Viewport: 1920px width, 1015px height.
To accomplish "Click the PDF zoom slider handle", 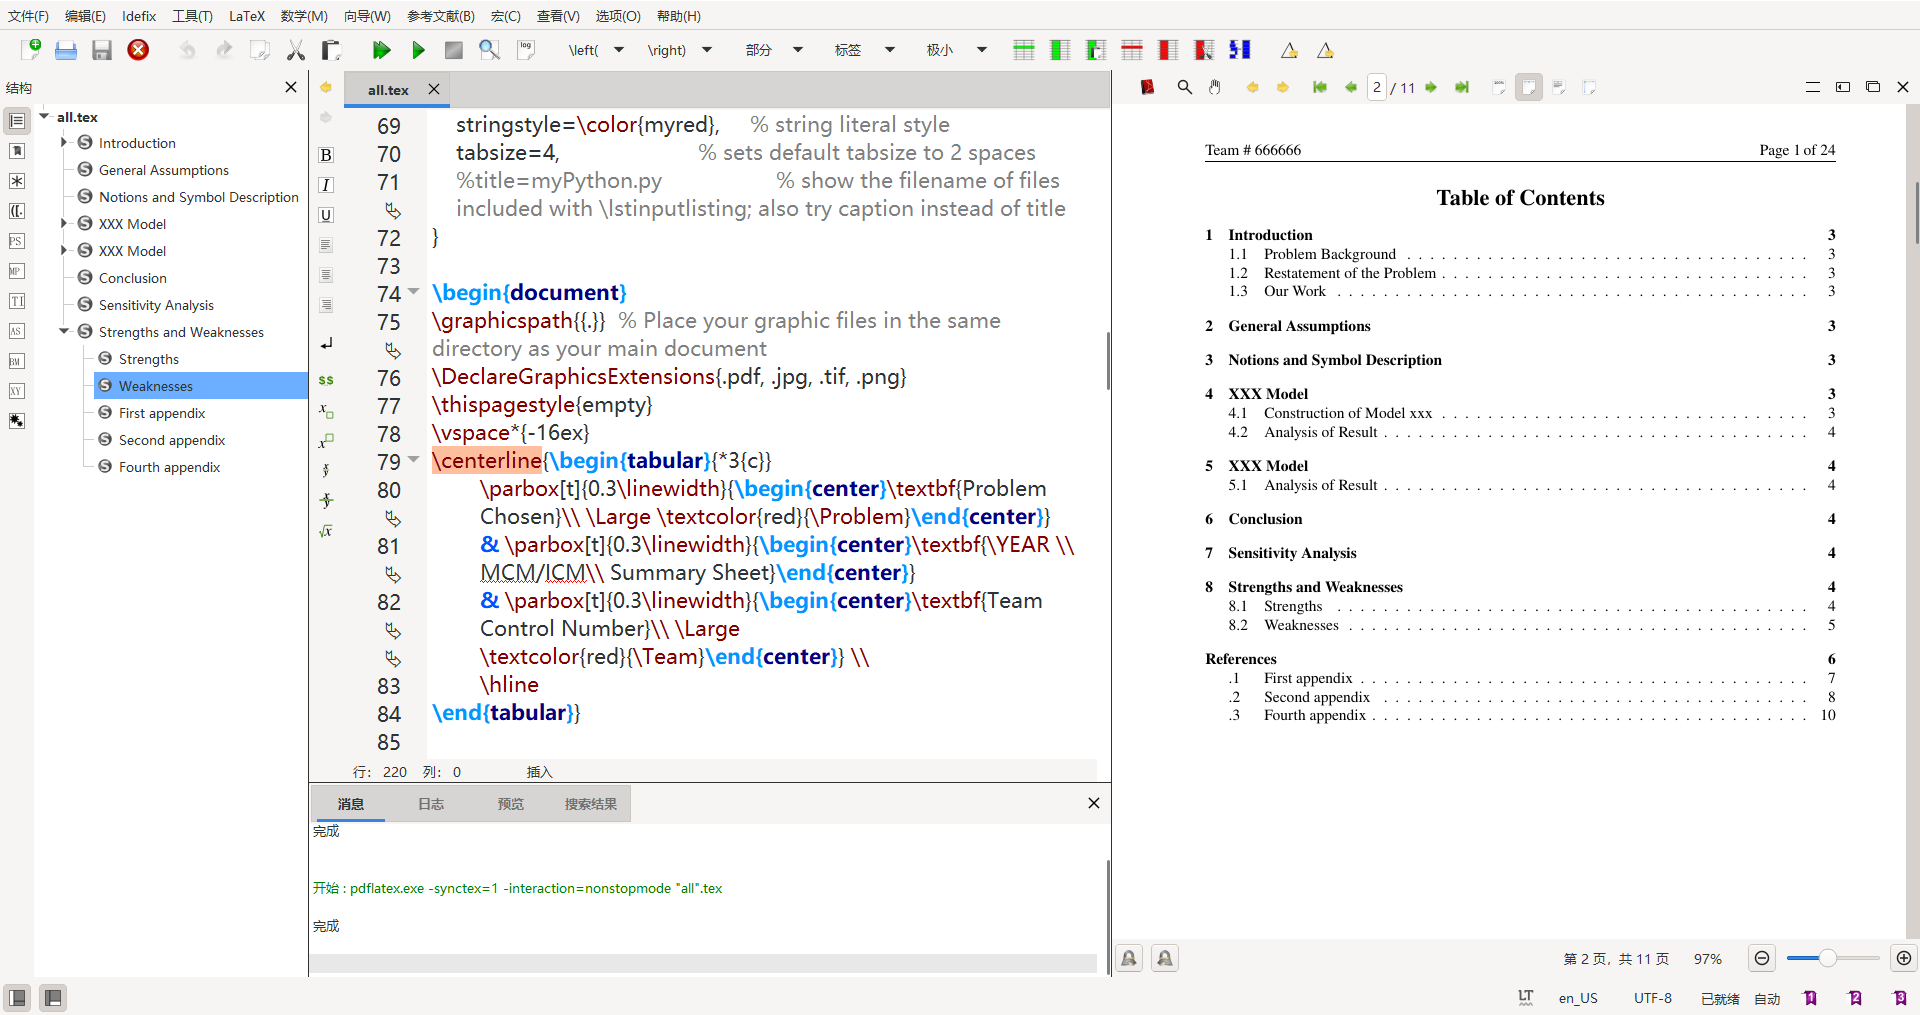I will tap(1827, 958).
